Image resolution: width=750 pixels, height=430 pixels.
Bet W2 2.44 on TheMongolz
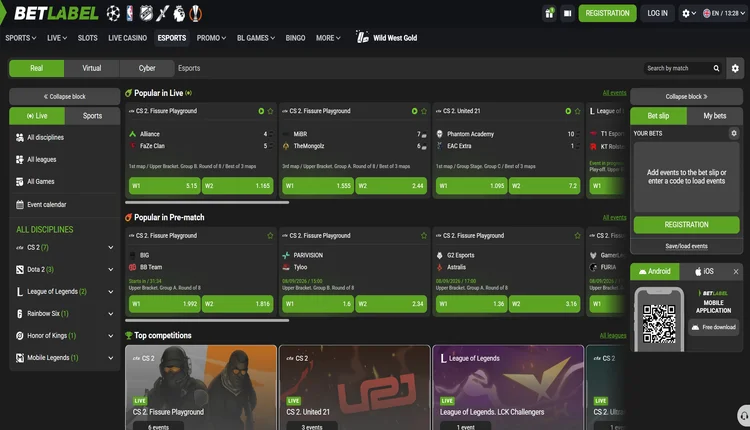coord(391,186)
